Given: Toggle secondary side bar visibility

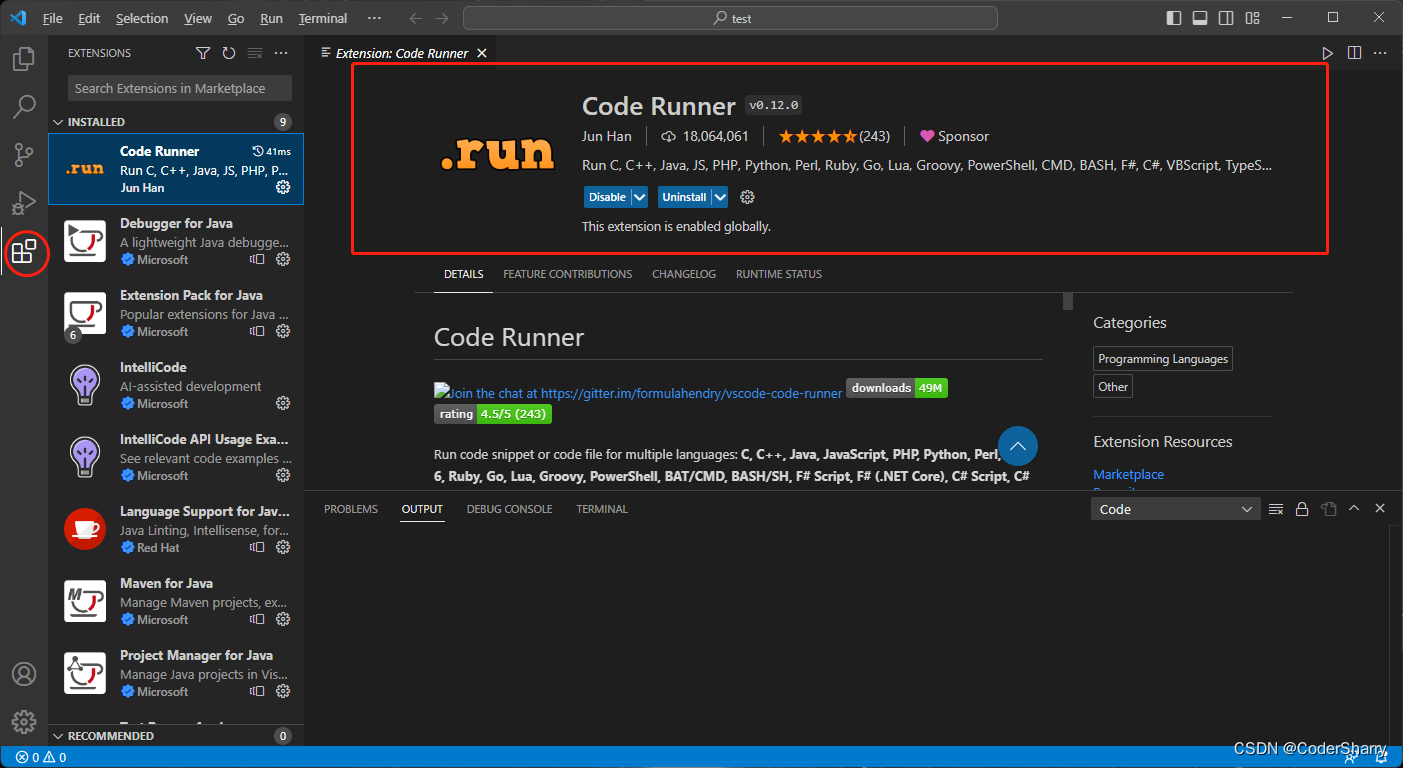Looking at the screenshot, I should (x=1226, y=18).
